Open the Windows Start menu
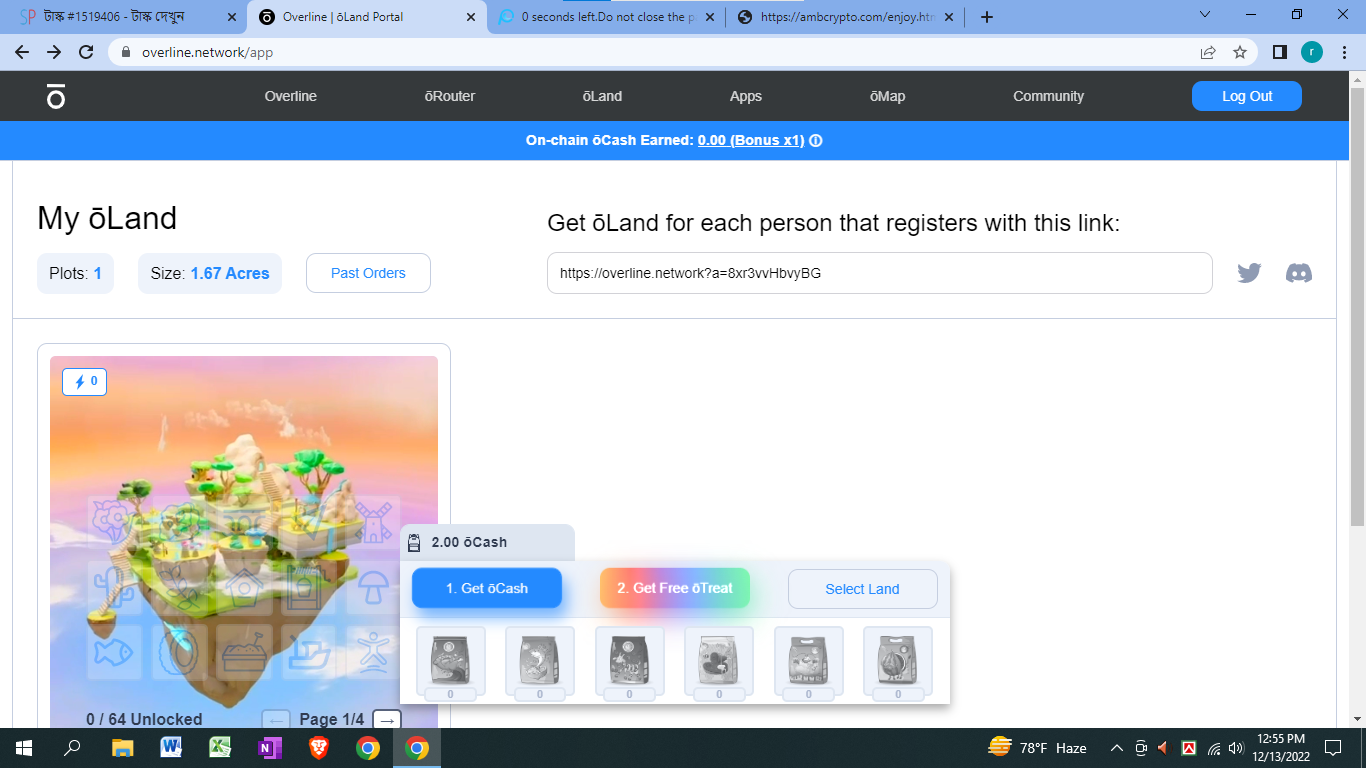This screenshot has height=768, width=1366. point(23,747)
